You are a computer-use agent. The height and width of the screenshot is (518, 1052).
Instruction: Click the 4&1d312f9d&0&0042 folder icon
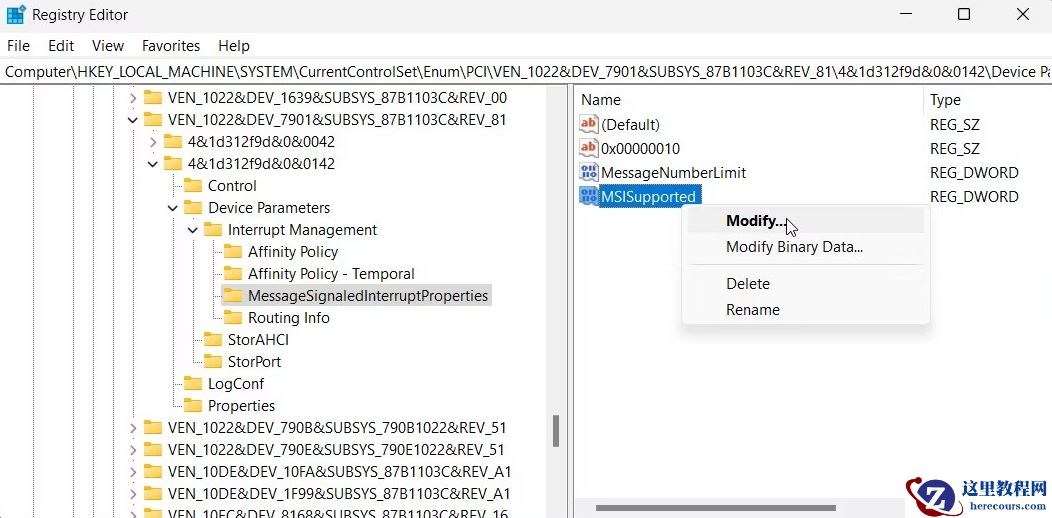point(173,142)
